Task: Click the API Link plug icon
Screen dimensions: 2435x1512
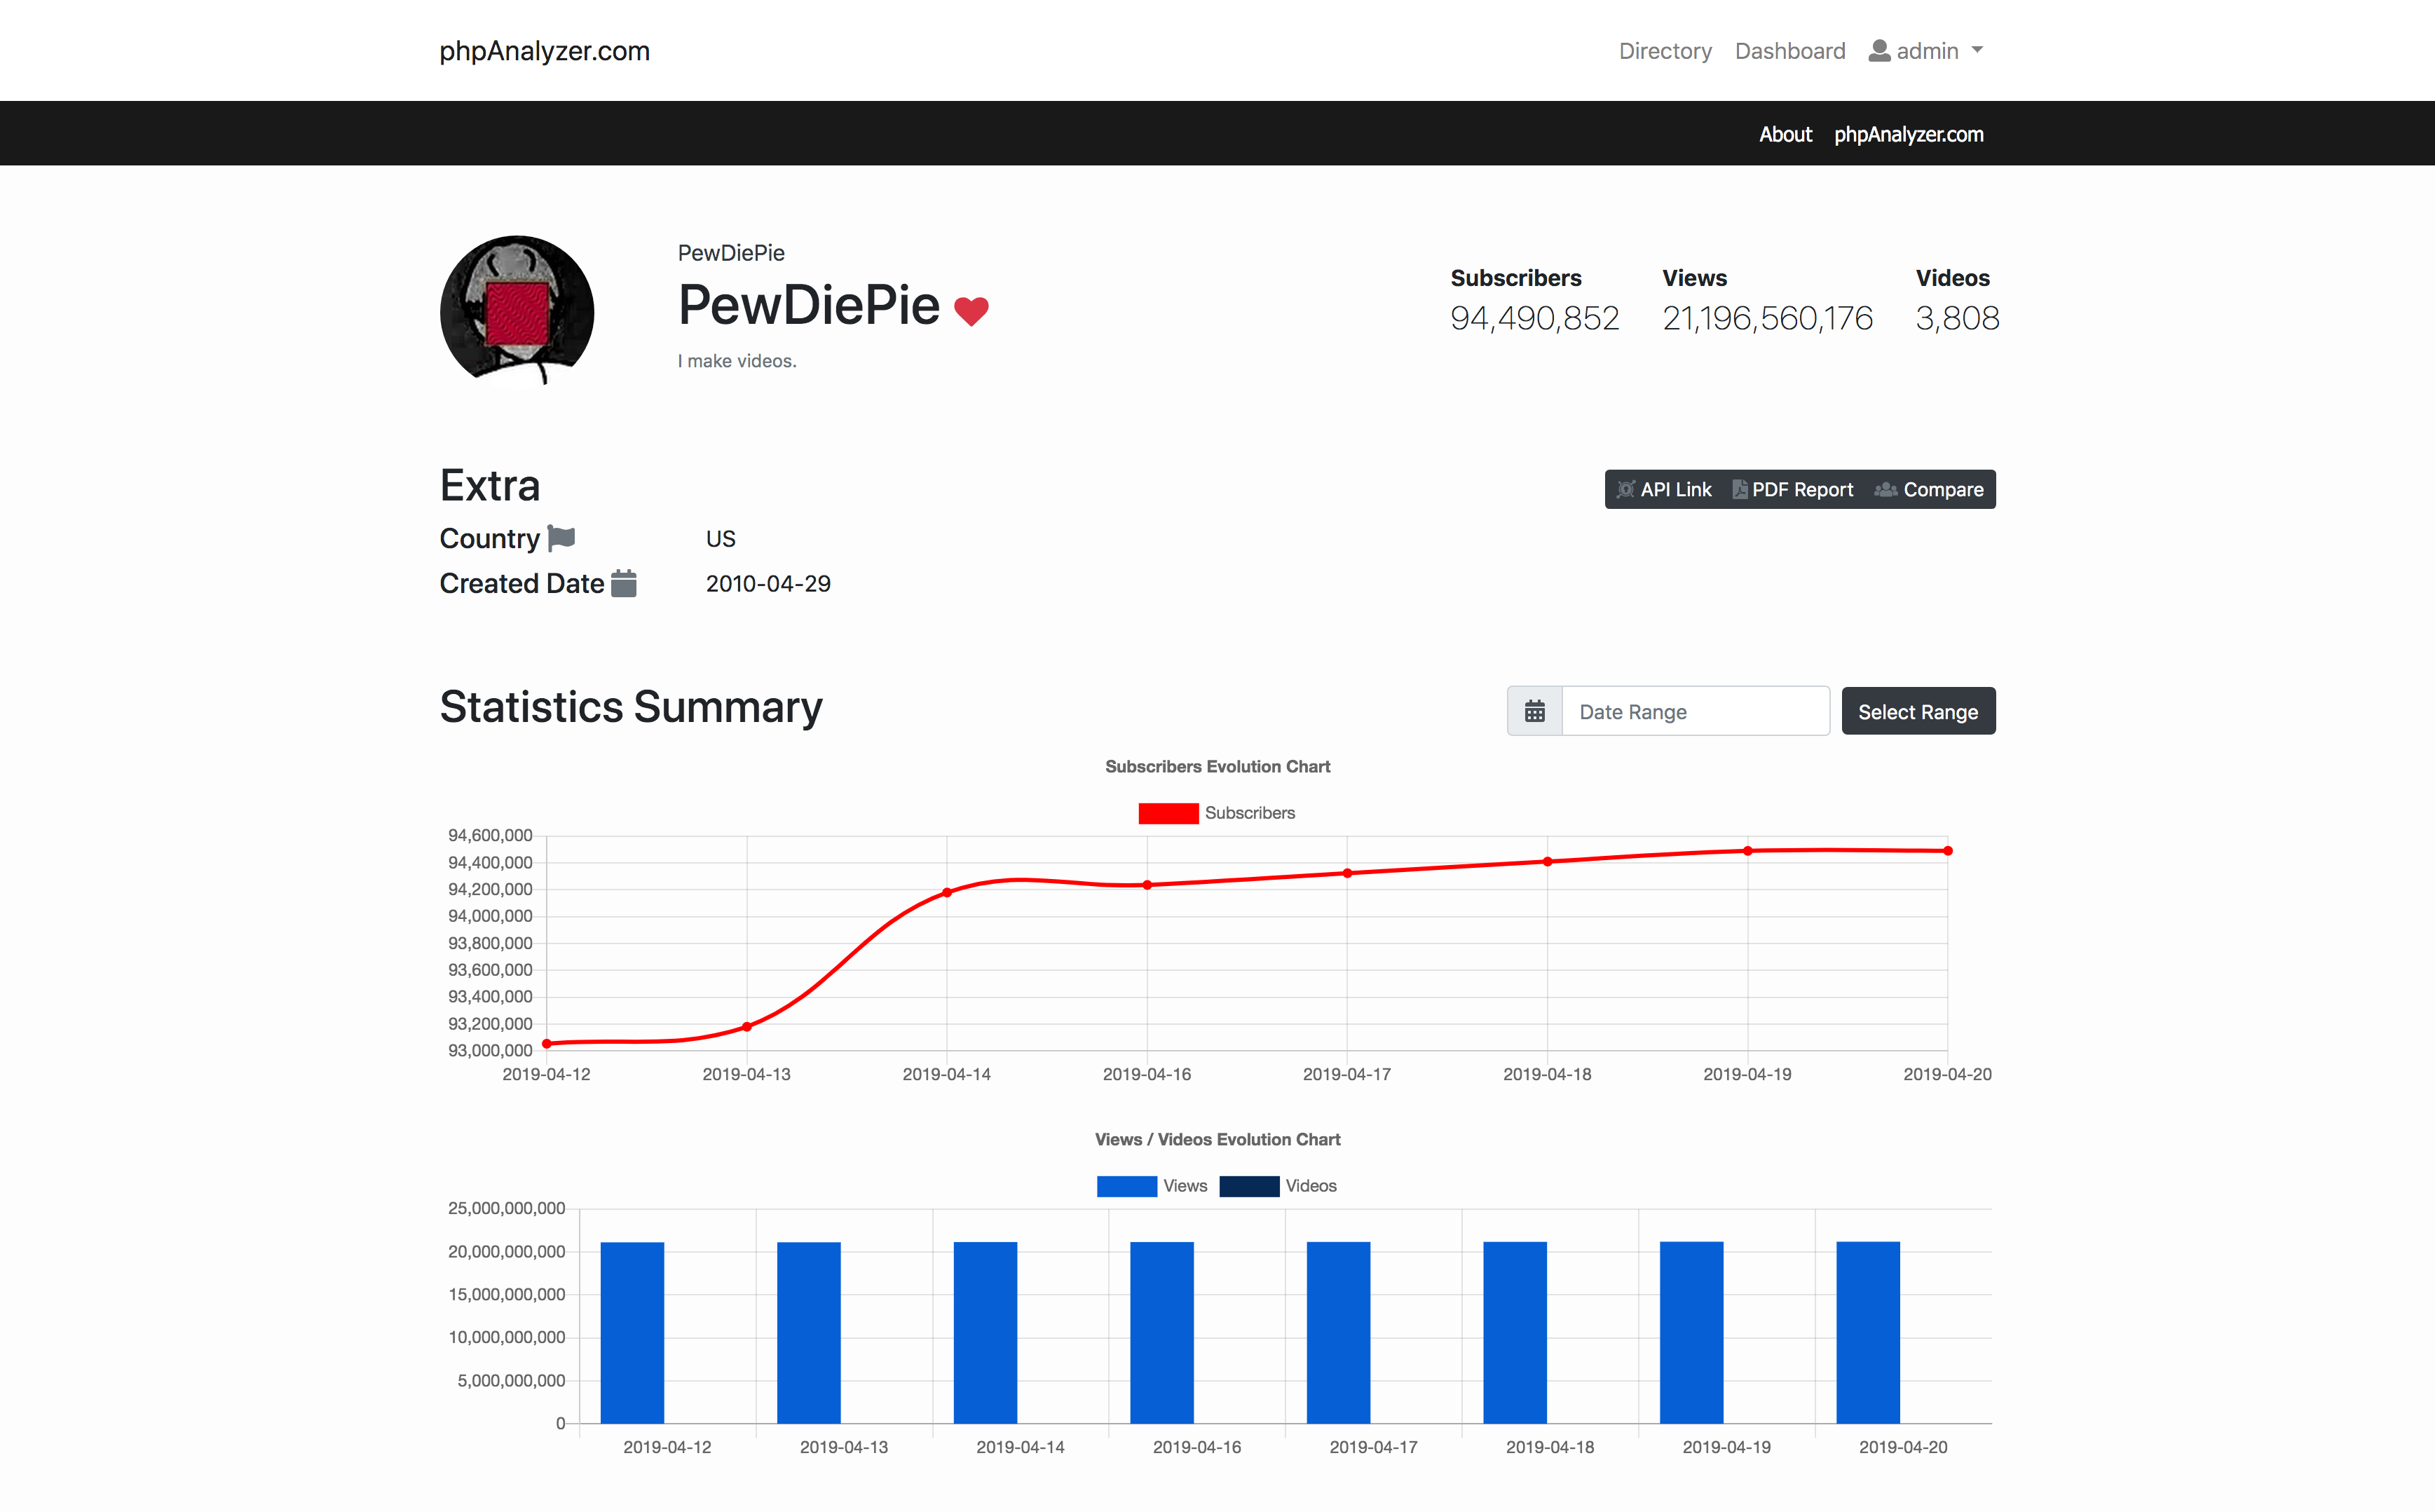Action: [x=1626, y=489]
